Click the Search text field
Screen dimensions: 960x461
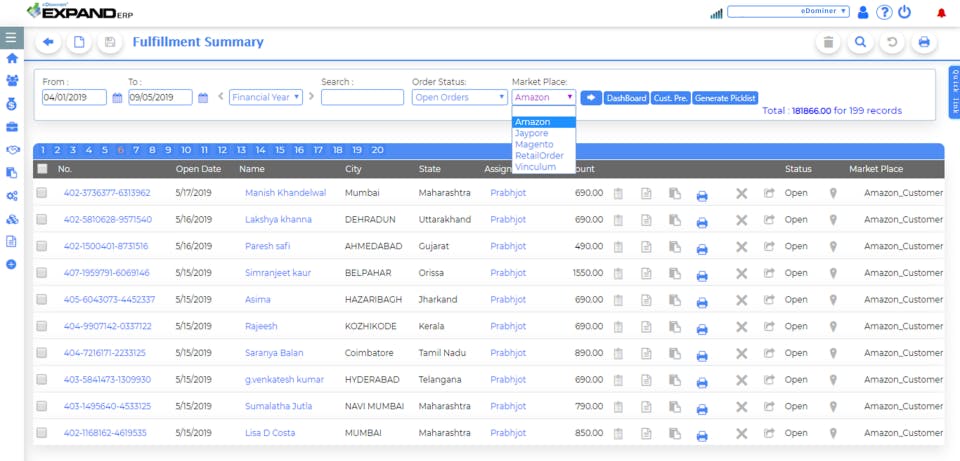click(x=362, y=97)
